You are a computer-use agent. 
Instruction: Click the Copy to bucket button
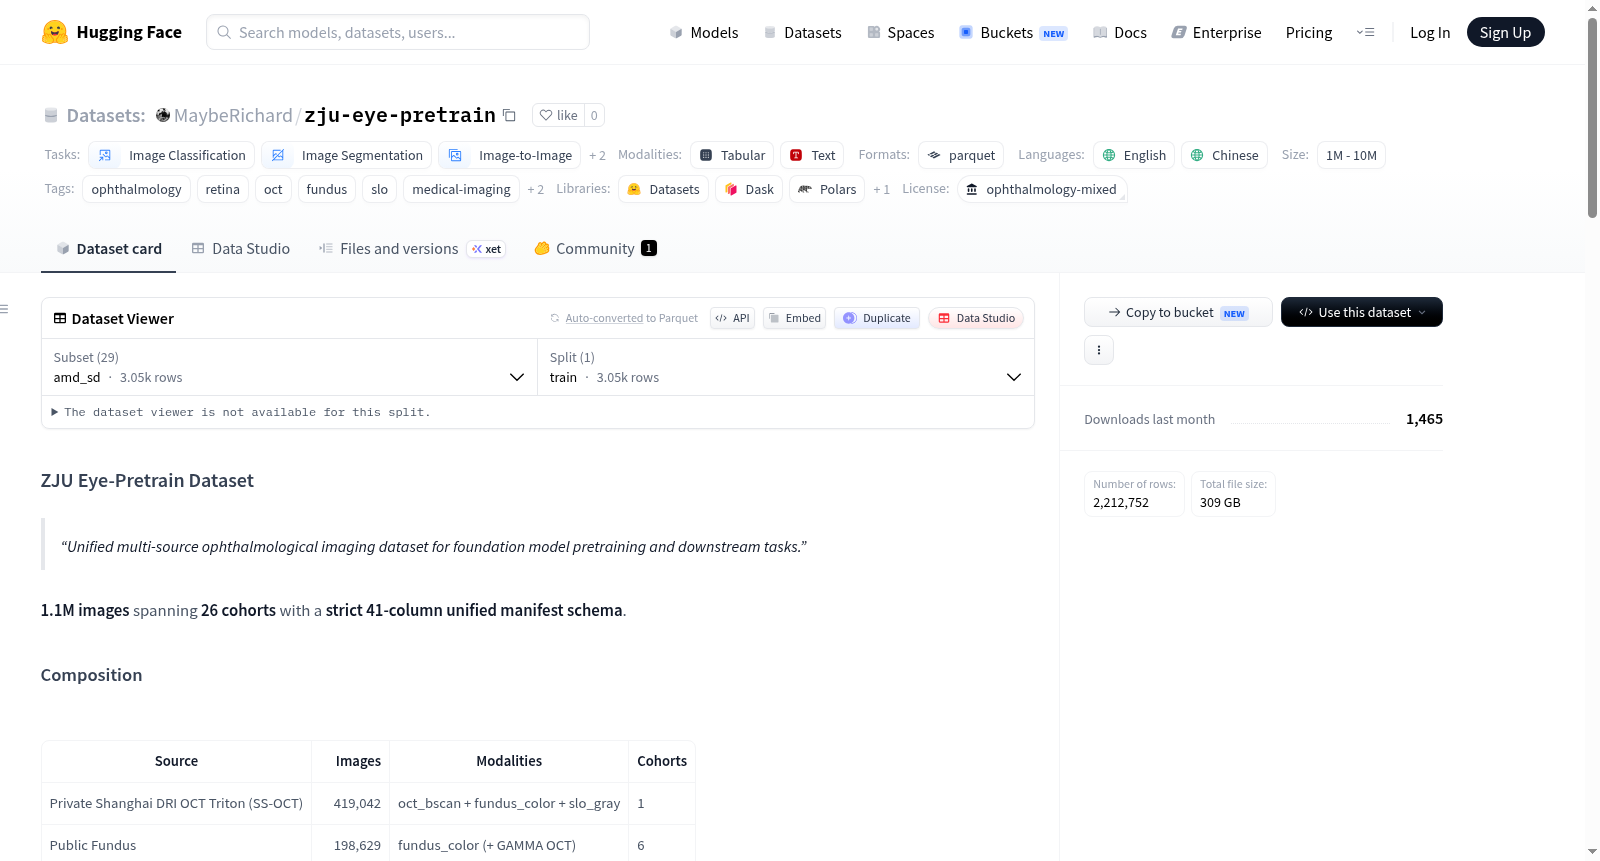click(1178, 312)
